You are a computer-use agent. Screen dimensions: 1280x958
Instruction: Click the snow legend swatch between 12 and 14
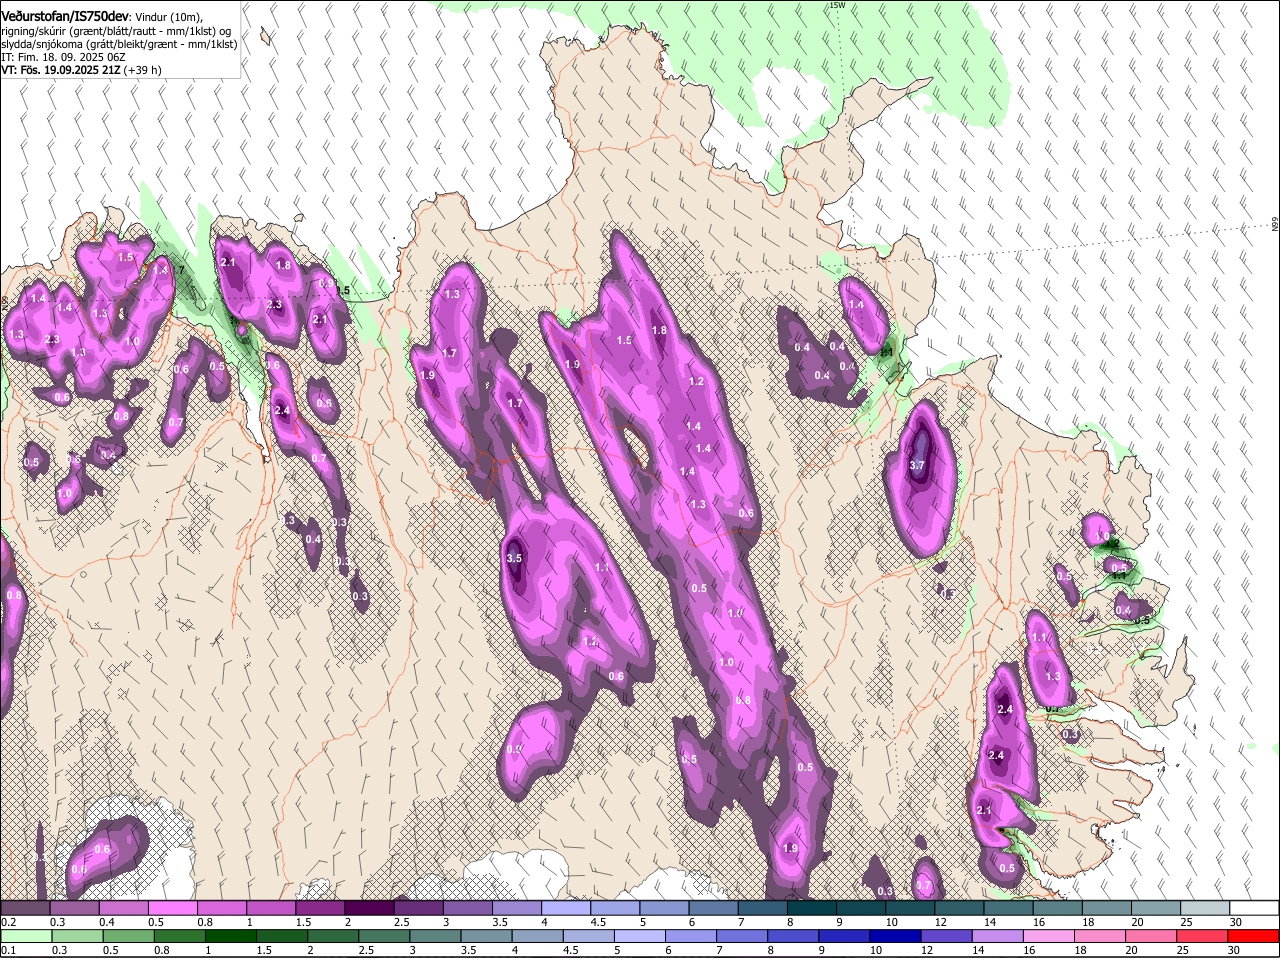click(957, 908)
